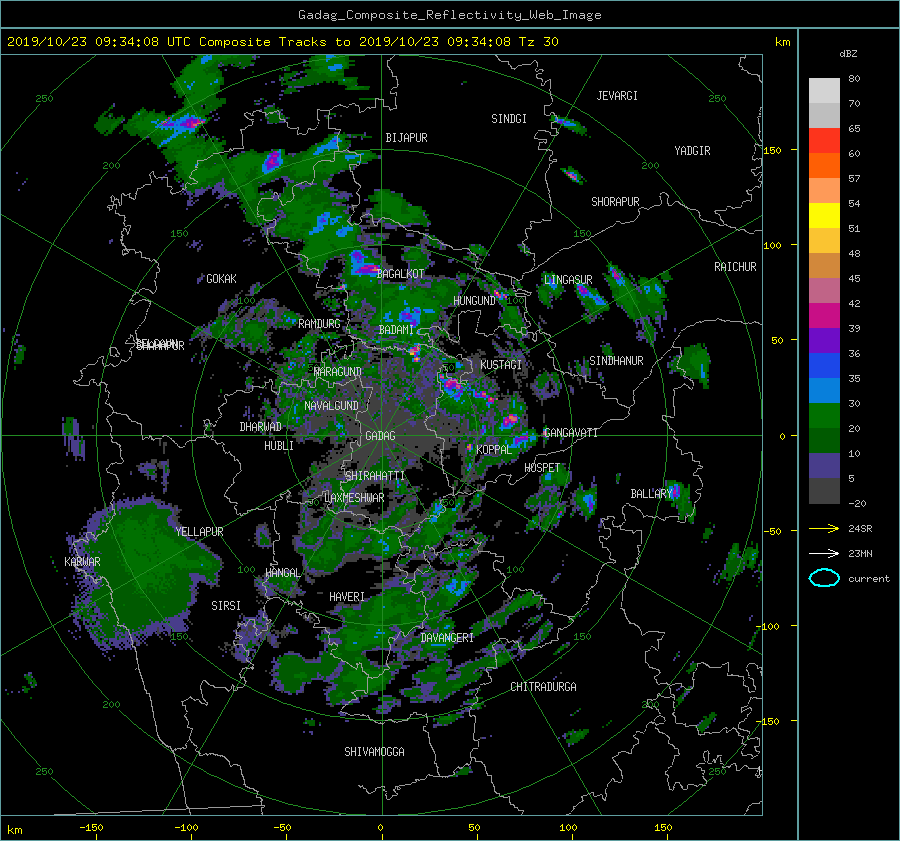Click the JEVARGI city label
Viewport: 900px width, 841px height.
pyautogui.click(x=617, y=96)
